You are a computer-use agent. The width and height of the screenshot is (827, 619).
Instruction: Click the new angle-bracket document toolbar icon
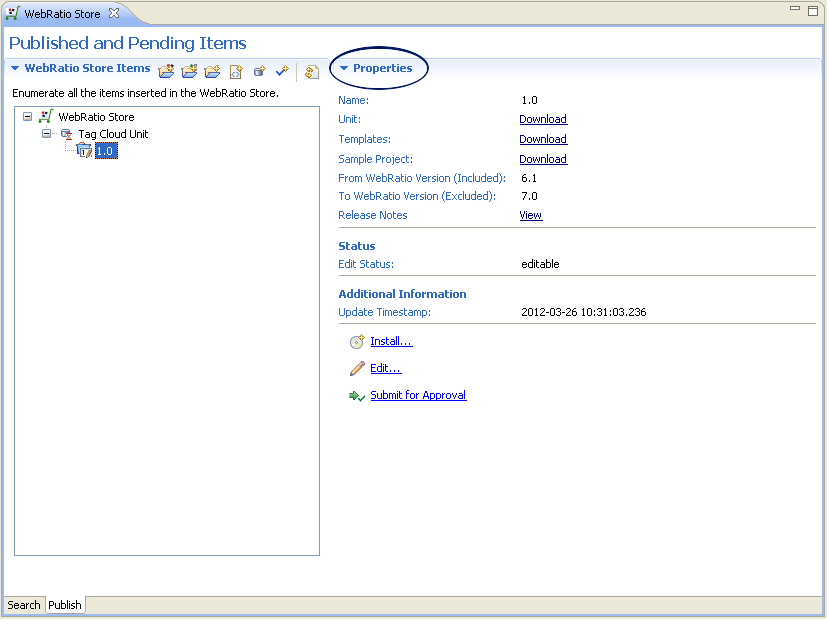click(x=236, y=71)
